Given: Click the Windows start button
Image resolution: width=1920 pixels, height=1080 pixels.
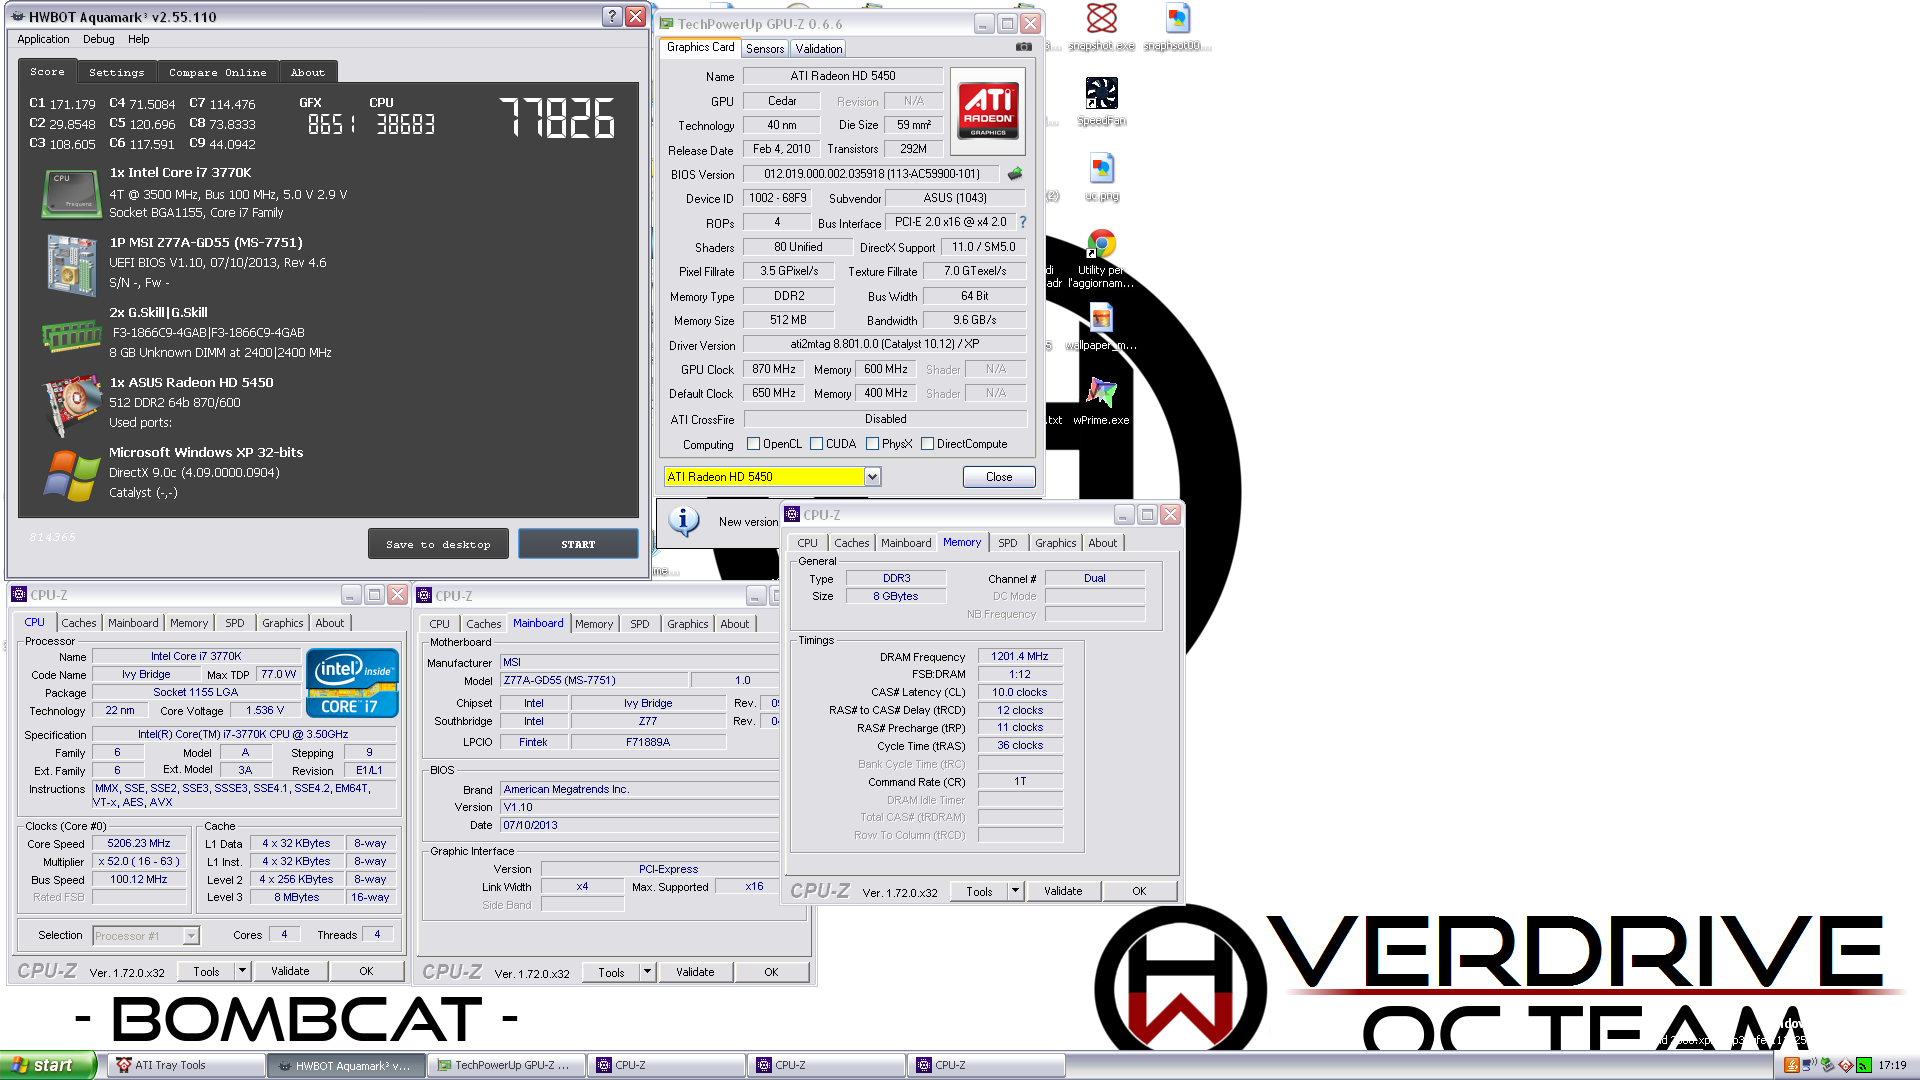Looking at the screenshot, I should tap(48, 1065).
